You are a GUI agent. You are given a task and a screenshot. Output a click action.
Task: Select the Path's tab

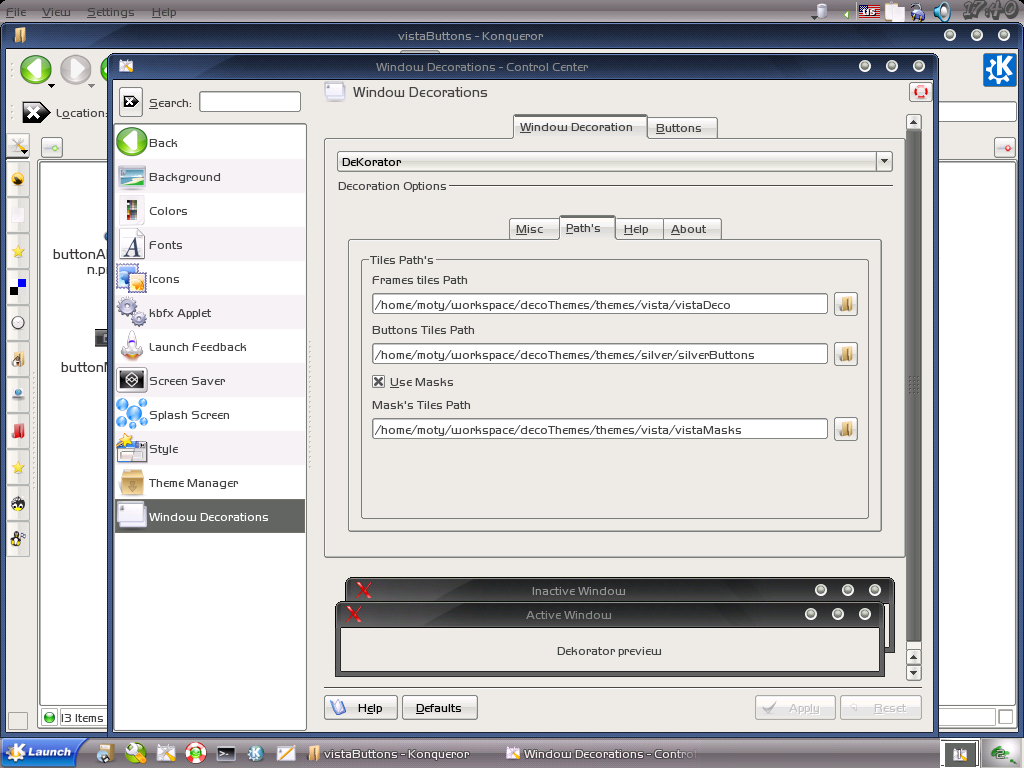tap(586, 228)
